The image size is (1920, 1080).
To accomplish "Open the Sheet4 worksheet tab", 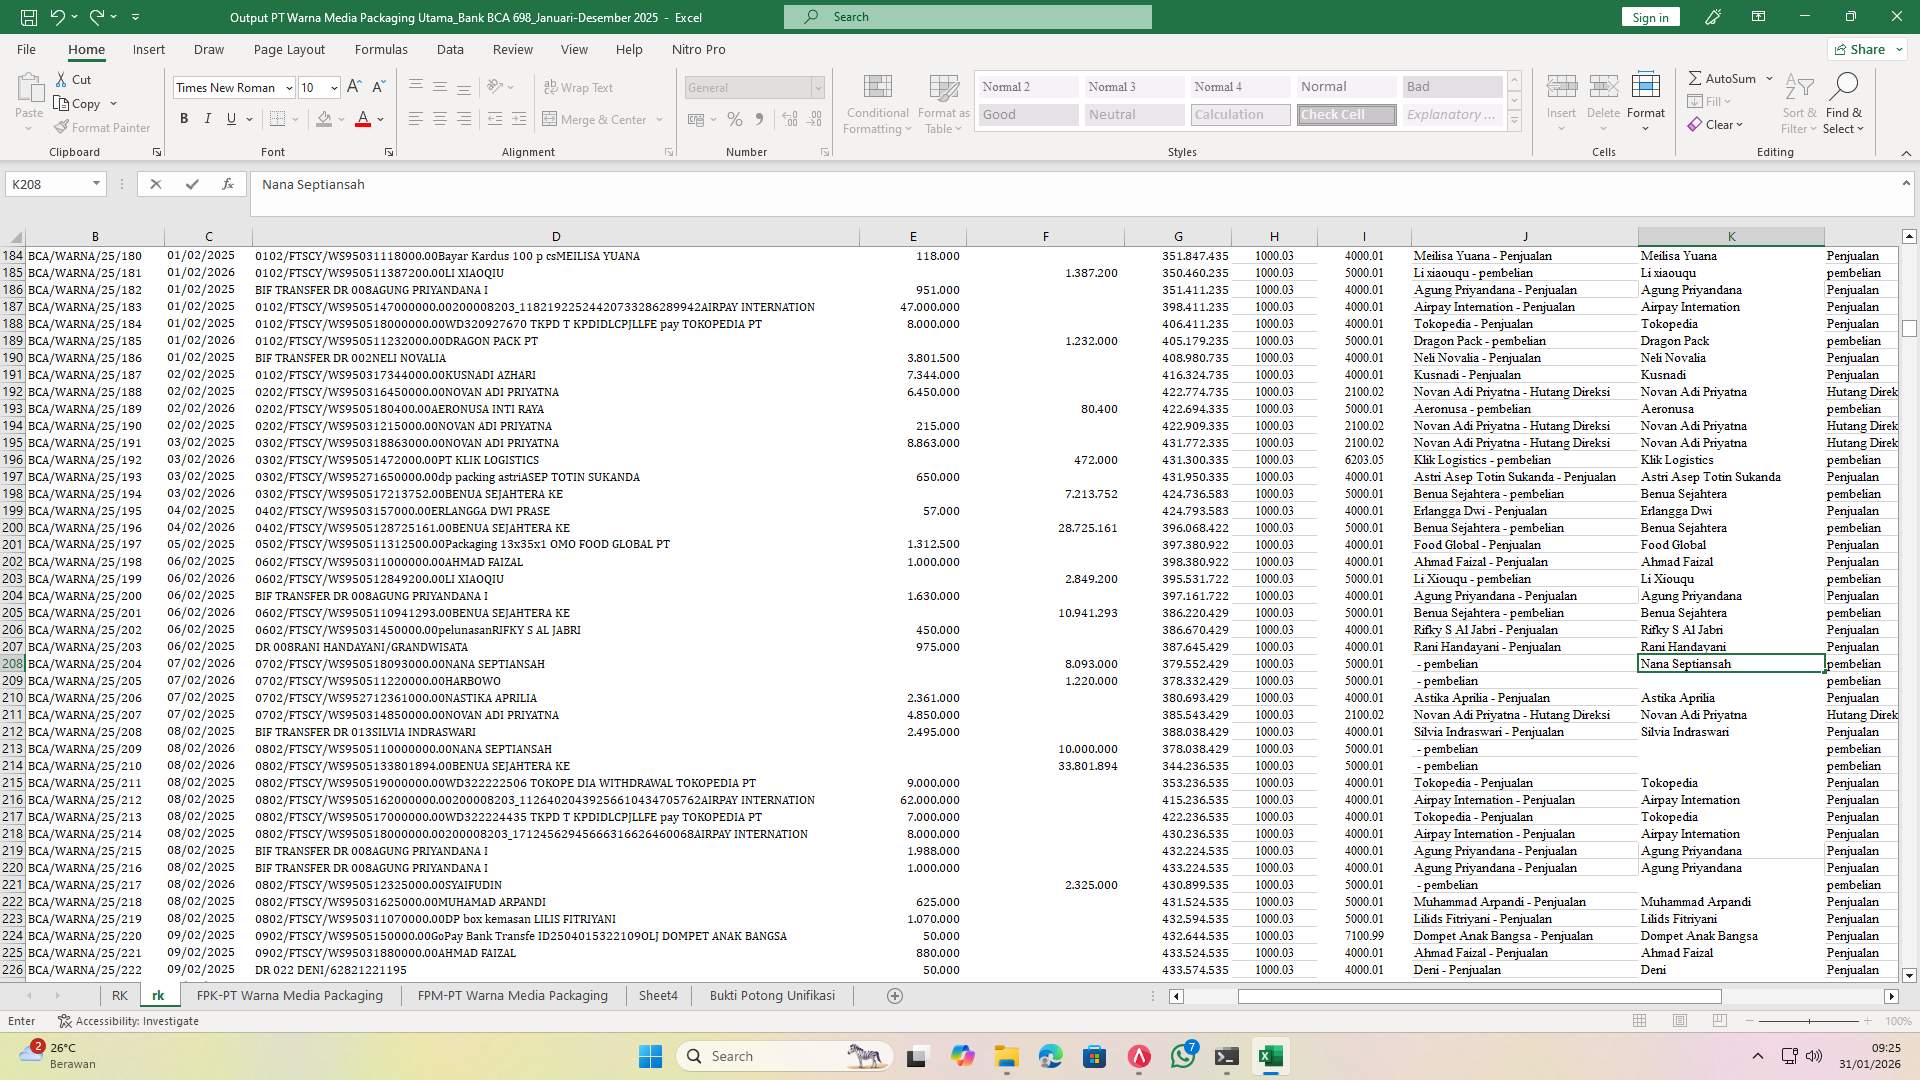I will click(x=658, y=995).
